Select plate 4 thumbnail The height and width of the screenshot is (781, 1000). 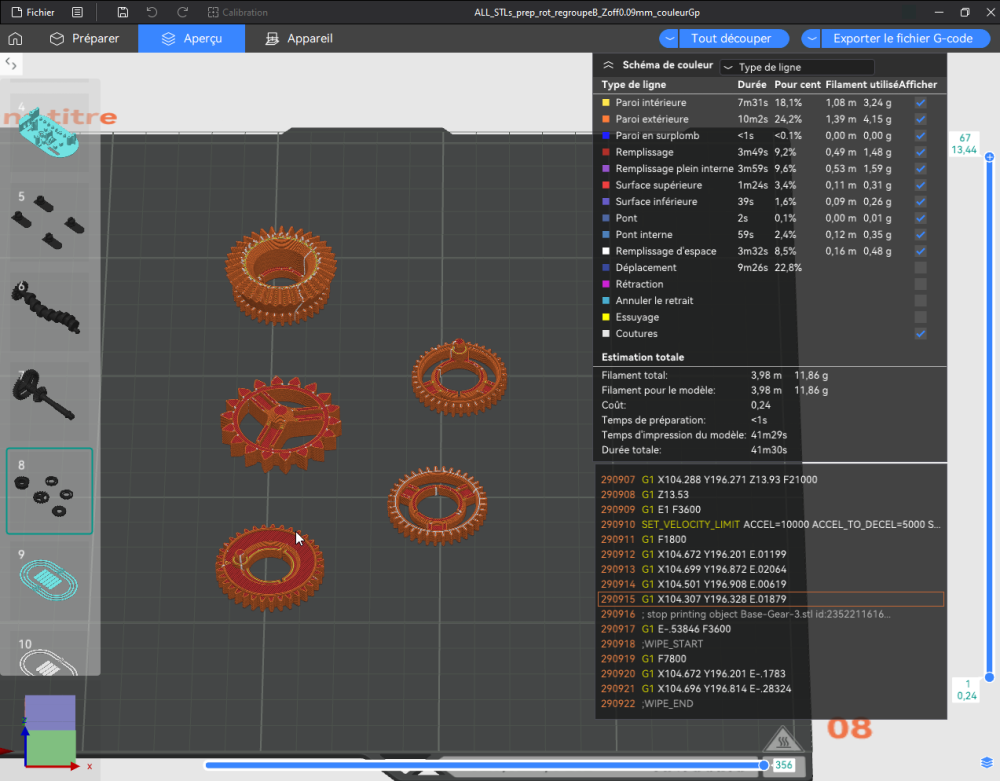click(50, 131)
